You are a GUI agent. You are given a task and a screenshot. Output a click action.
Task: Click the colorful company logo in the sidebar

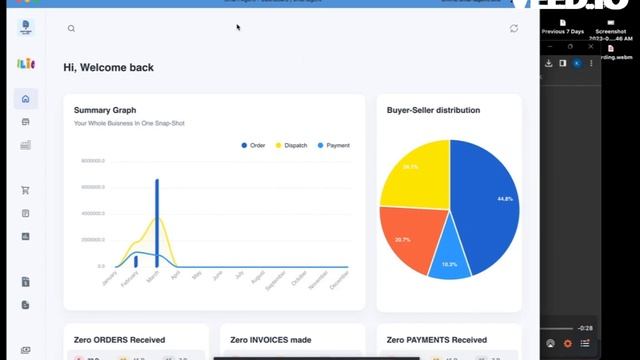pos(26,64)
